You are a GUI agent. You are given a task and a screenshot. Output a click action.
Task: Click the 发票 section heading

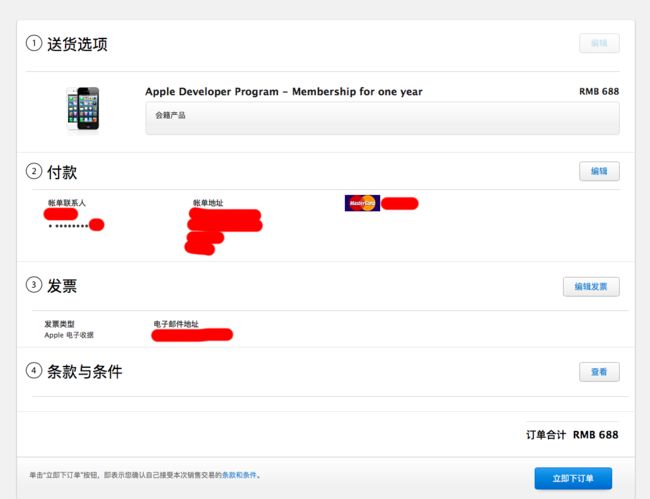(62, 286)
